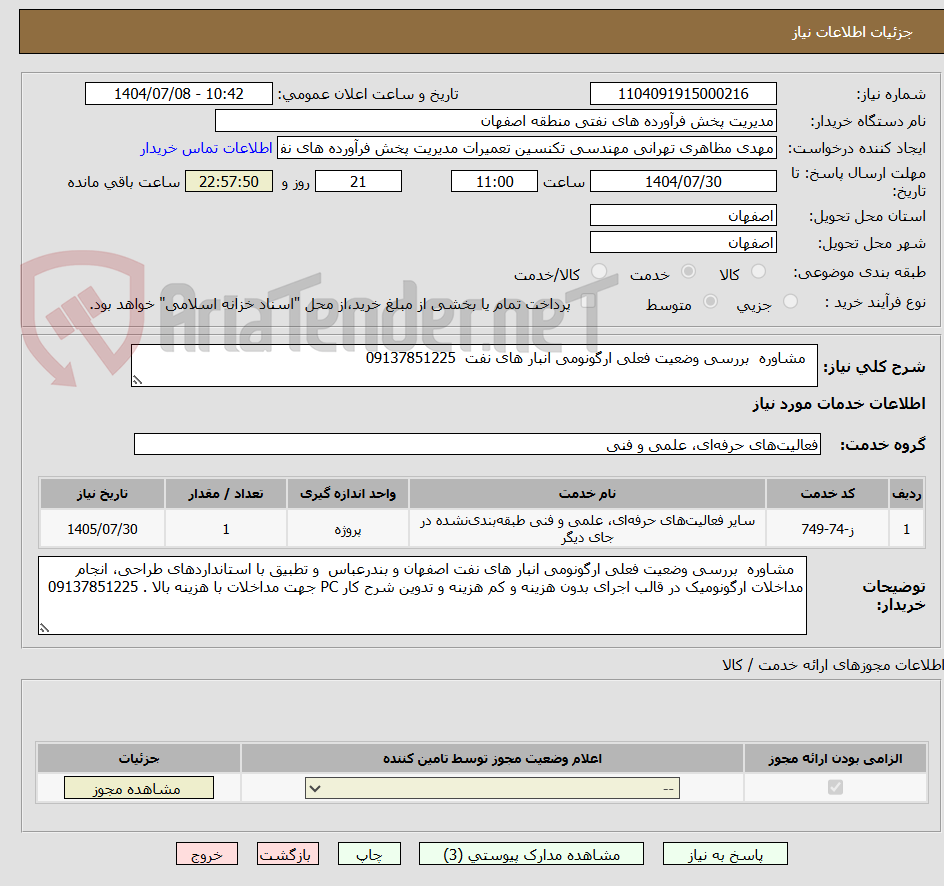The image size is (944, 886).
Task: Click the بازگشت (Back) button
Action: pos(287,853)
